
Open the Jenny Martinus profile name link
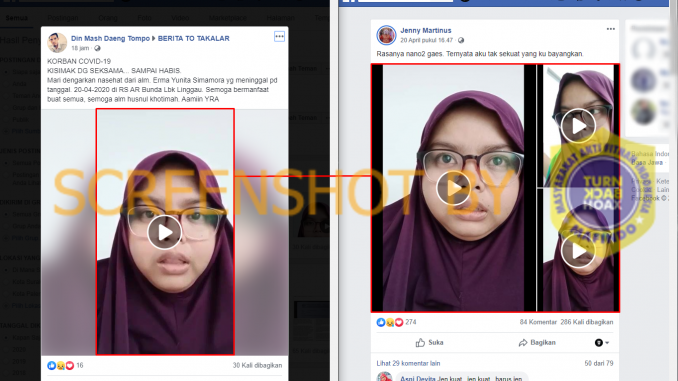[x=425, y=30]
